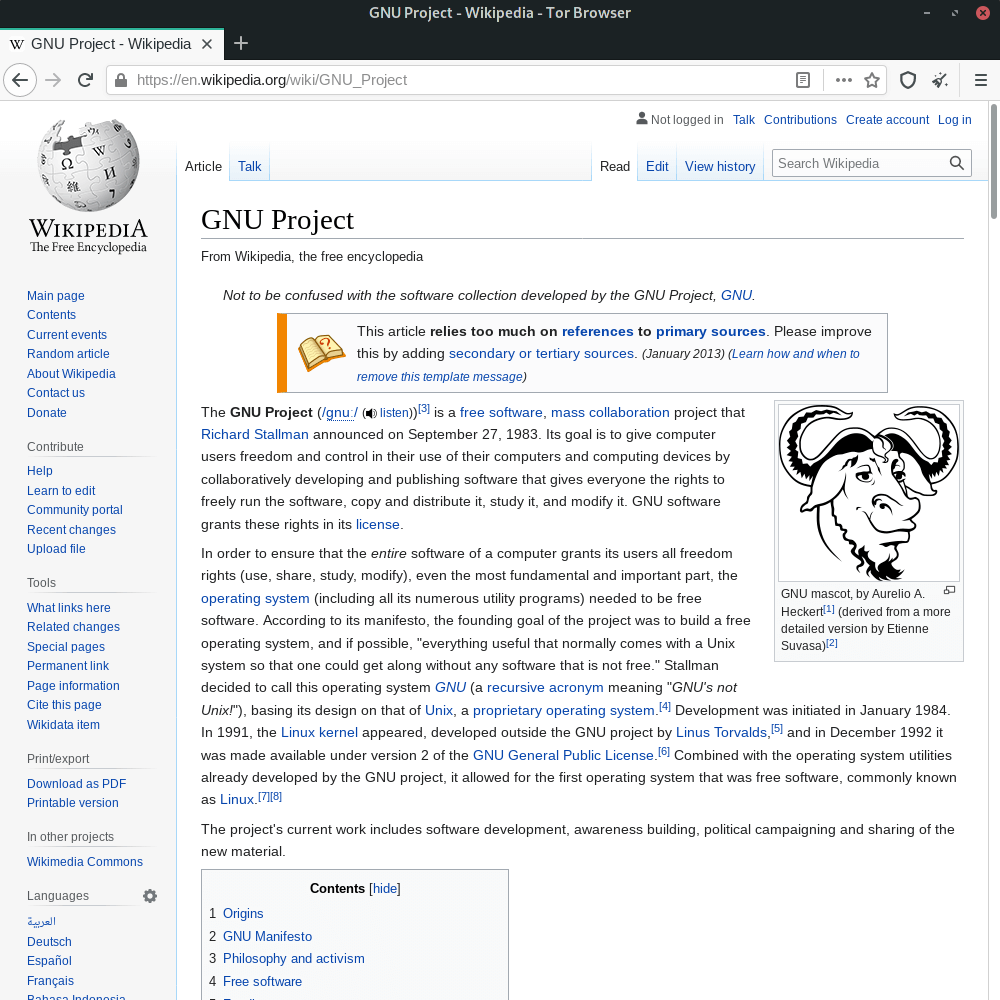Open Cite this page link
1000x1000 pixels.
coord(64,705)
